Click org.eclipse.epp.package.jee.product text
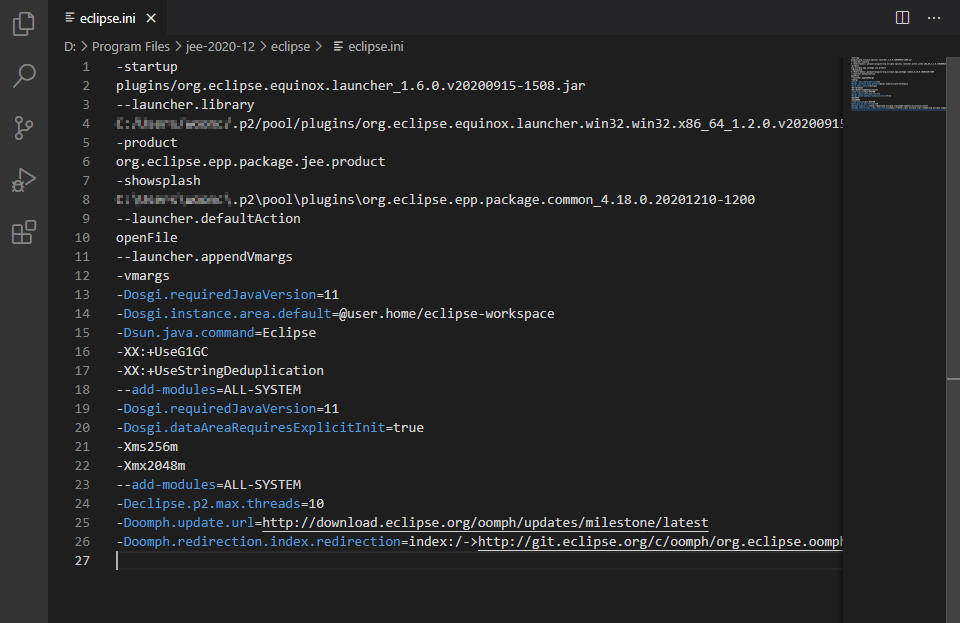The image size is (960, 623). point(251,162)
